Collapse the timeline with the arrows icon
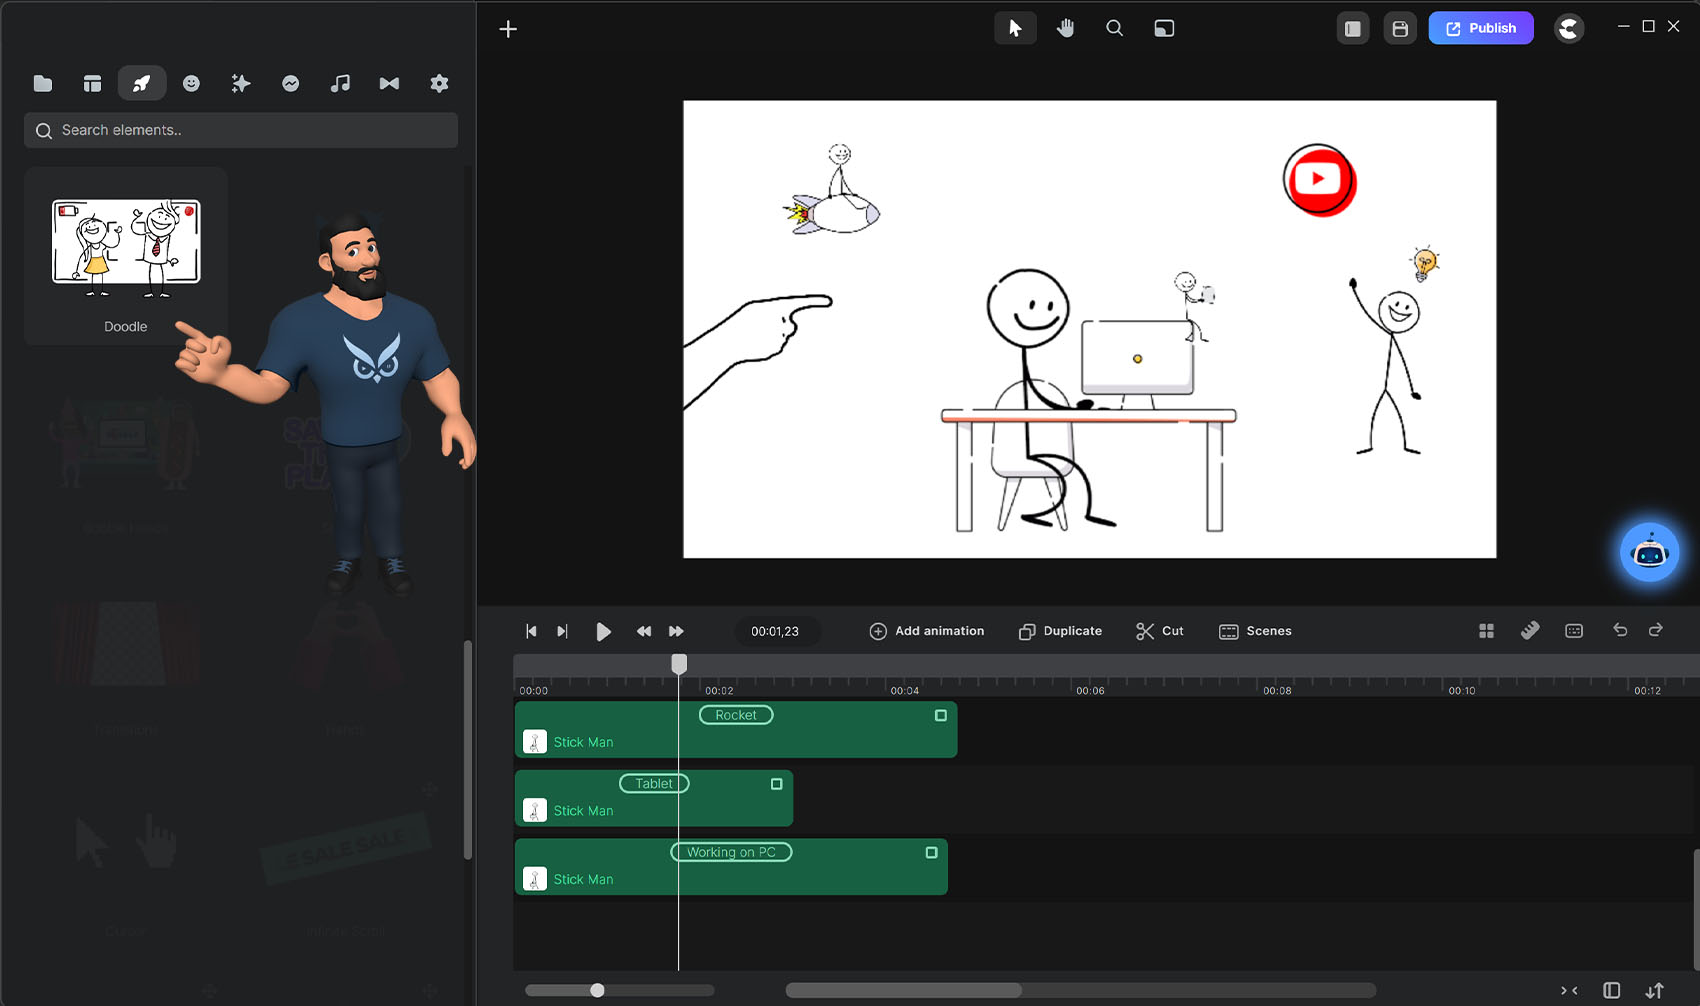 click(1569, 990)
